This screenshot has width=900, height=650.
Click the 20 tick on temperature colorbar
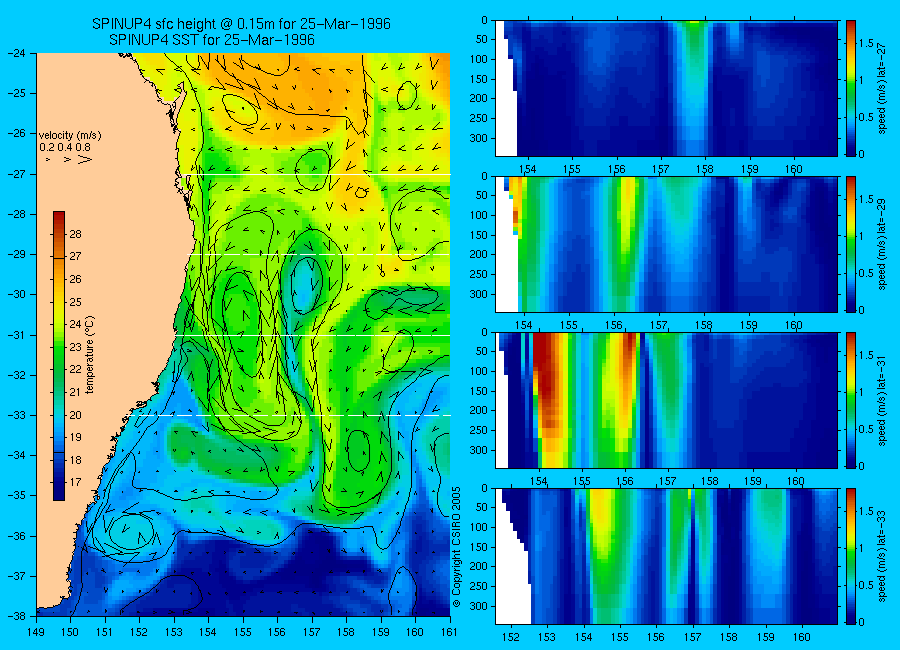pyautogui.click(x=75, y=415)
